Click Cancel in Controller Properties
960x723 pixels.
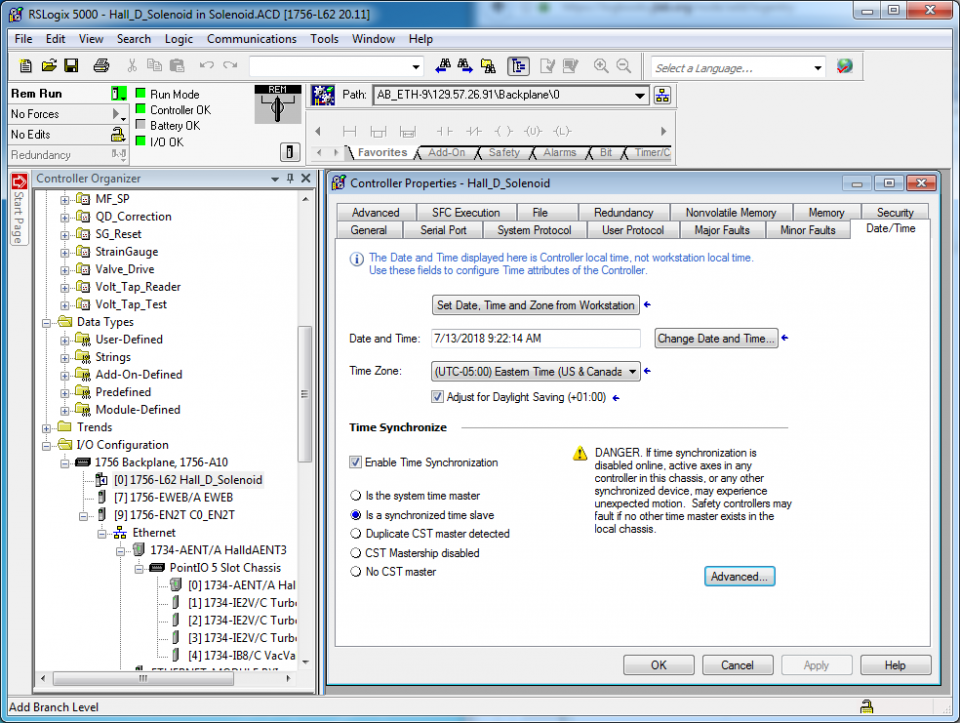[x=737, y=665]
